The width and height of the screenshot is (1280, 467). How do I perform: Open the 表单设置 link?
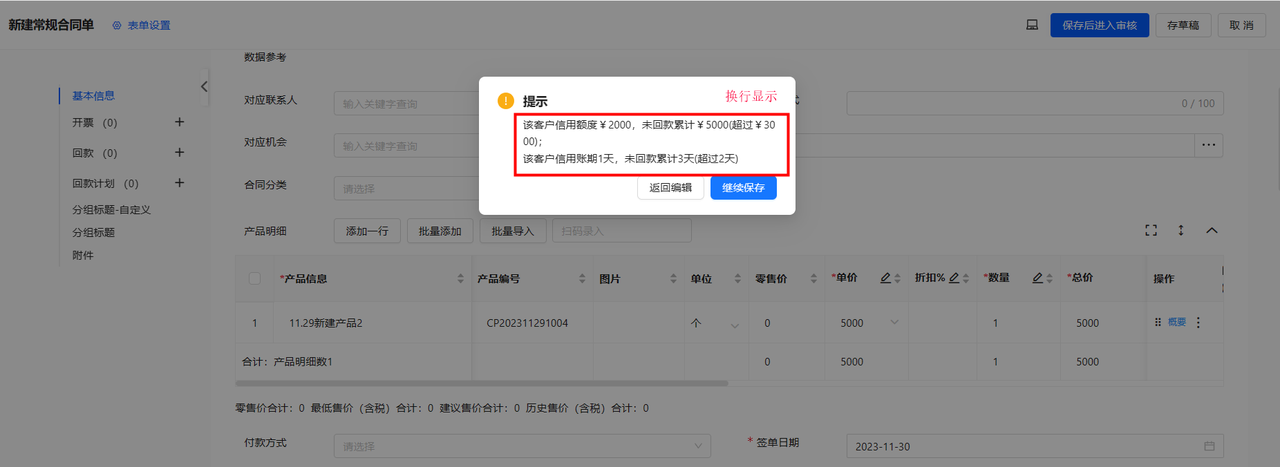(x=141, y=25)
